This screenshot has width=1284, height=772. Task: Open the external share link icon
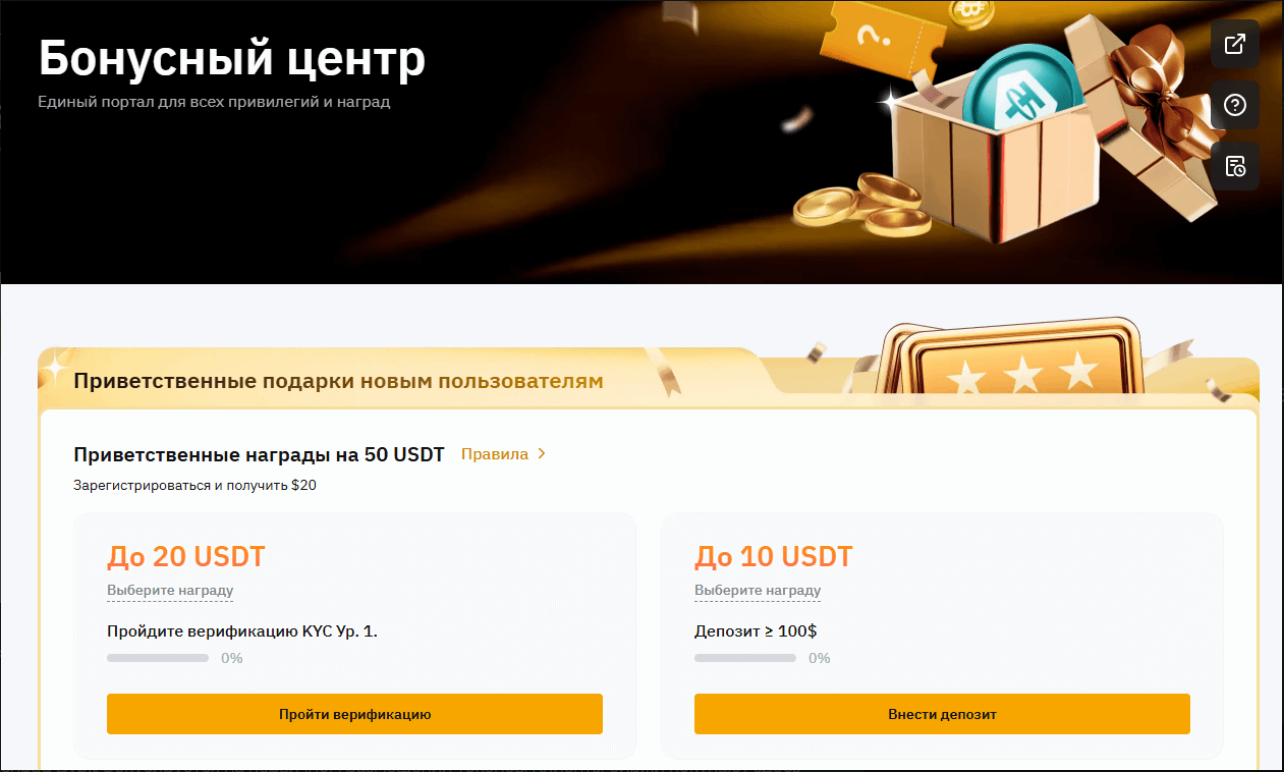[1235, 44]
